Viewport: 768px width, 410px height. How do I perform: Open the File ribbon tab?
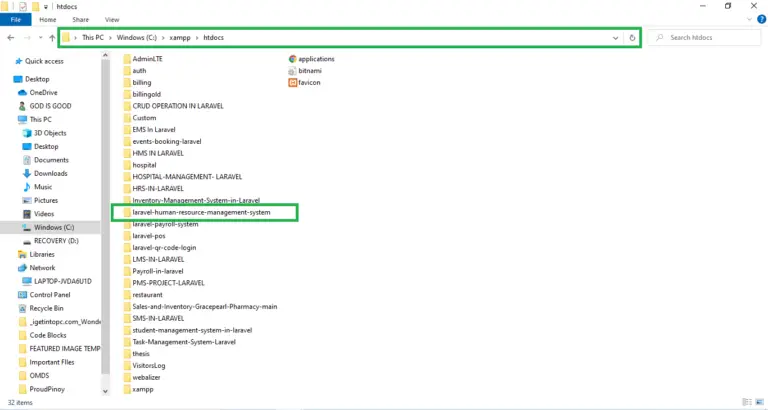coord(16,20)
